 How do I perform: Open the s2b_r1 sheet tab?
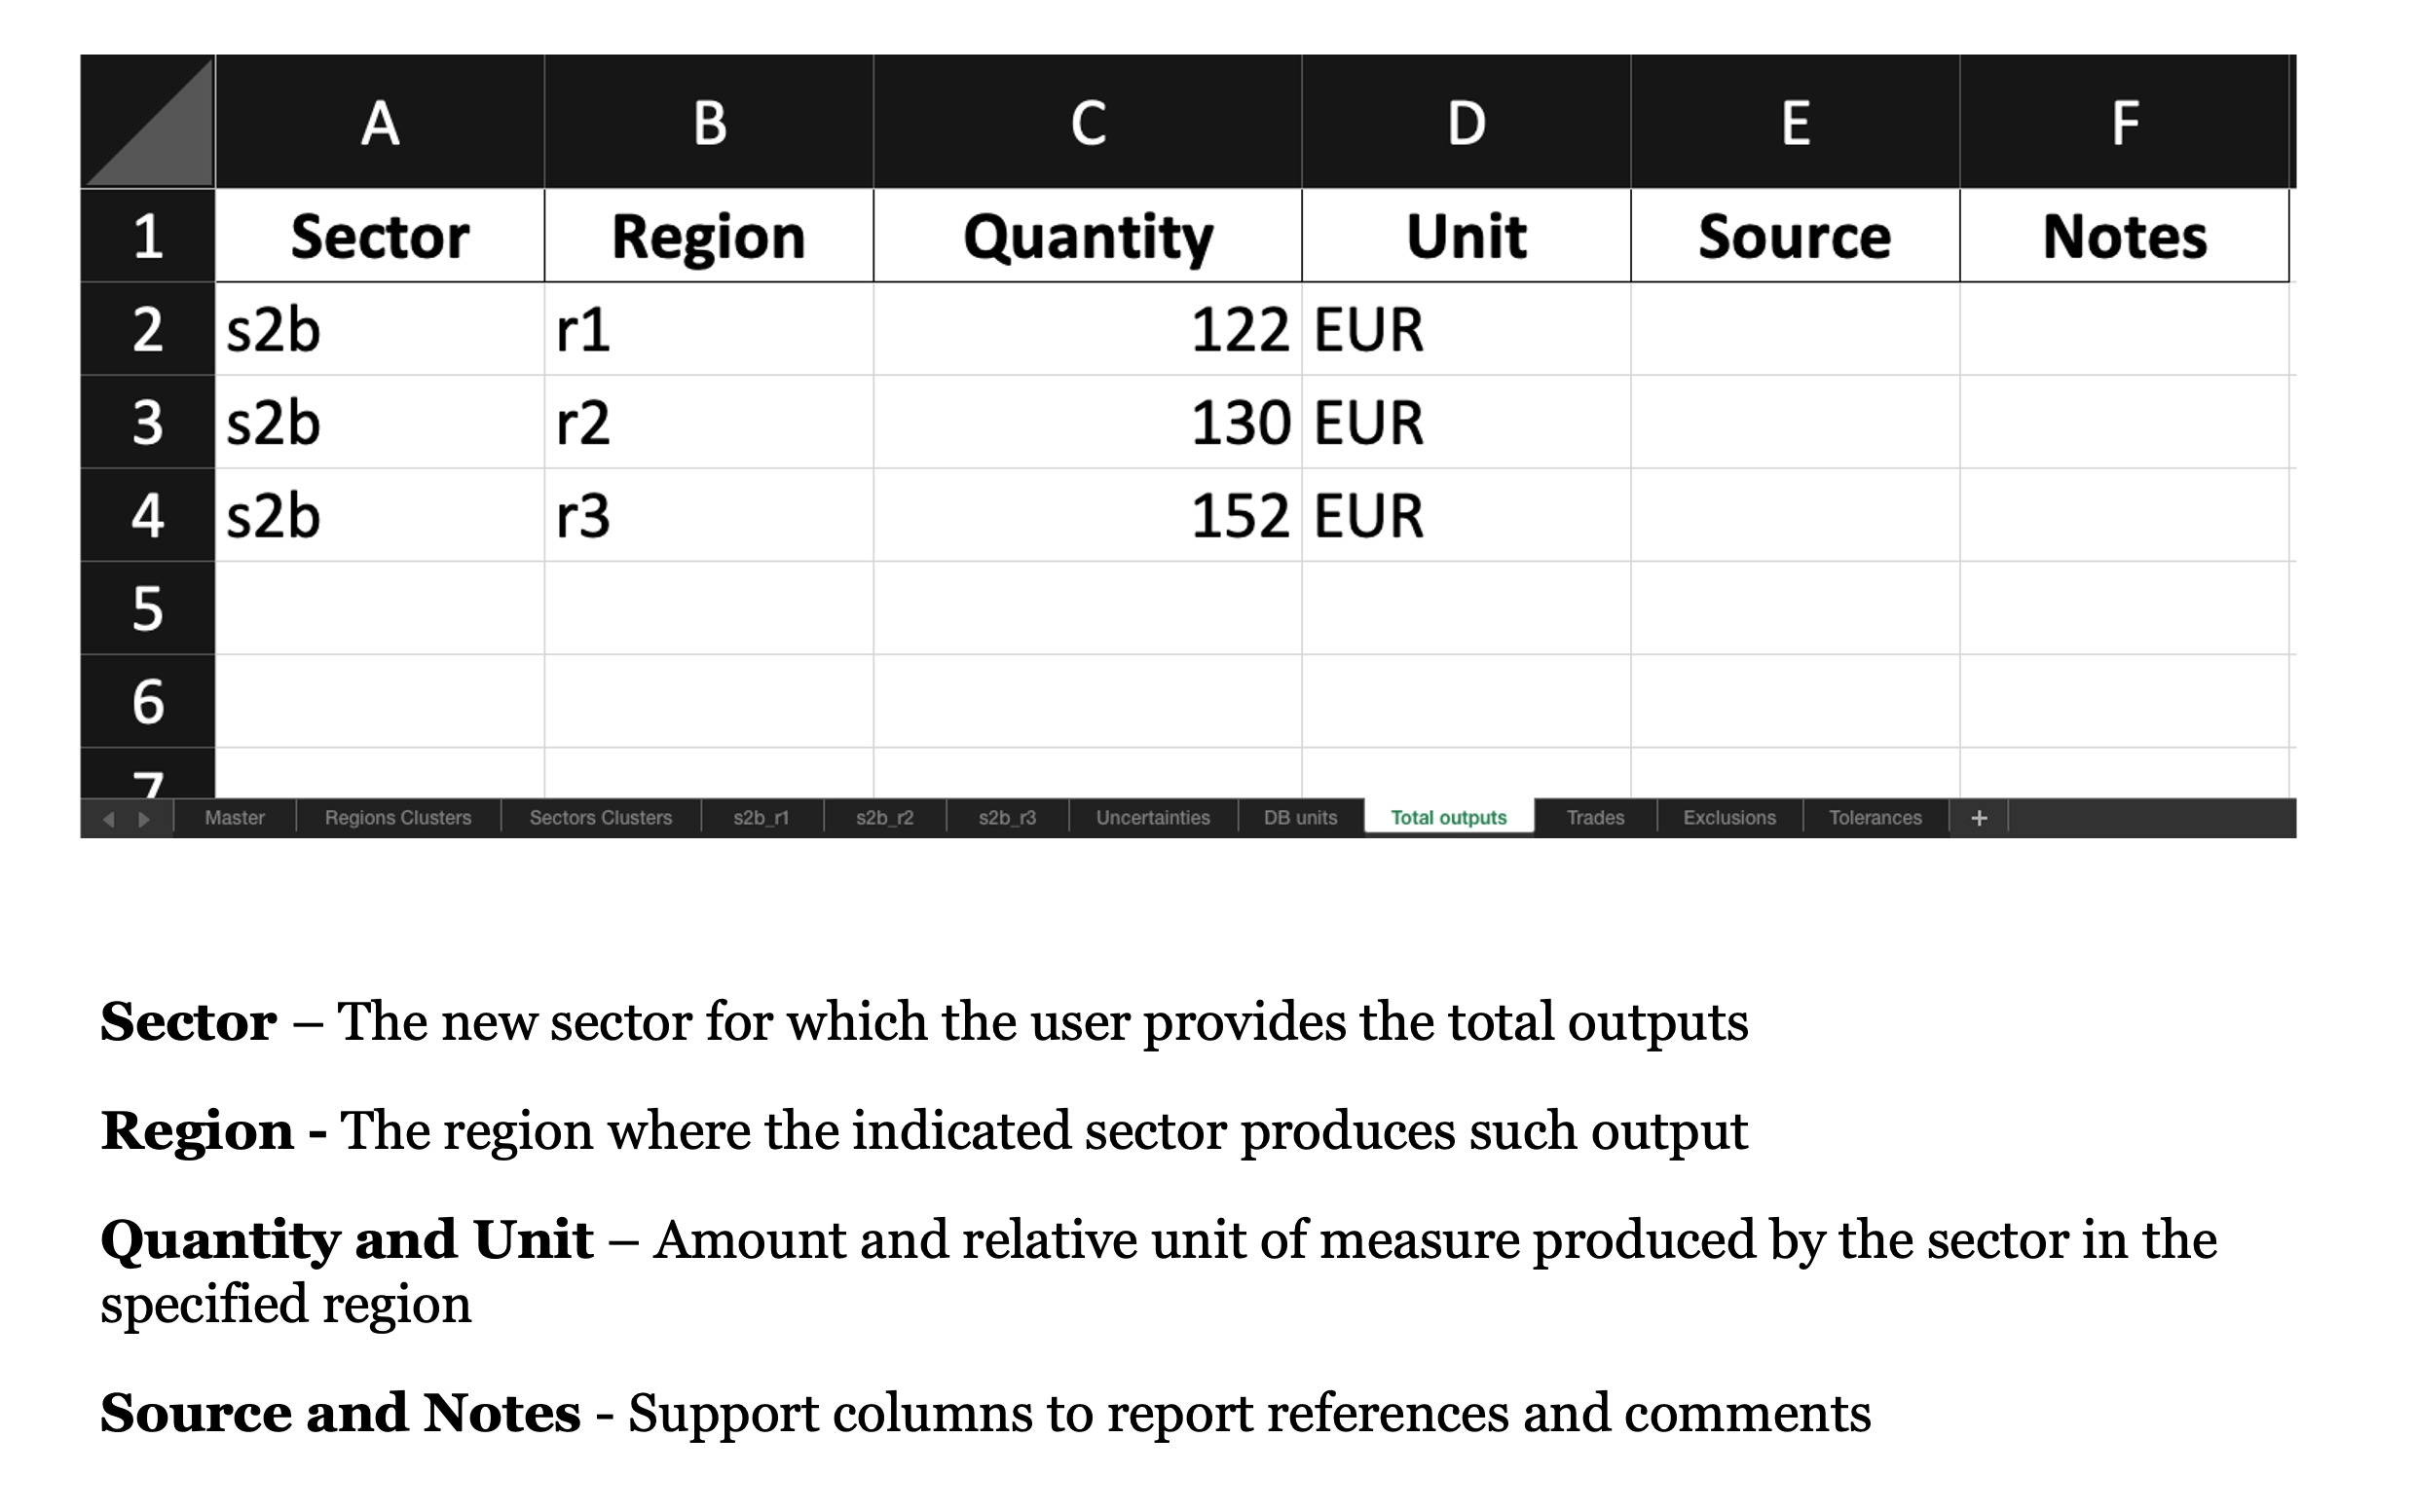coord(762,818)
